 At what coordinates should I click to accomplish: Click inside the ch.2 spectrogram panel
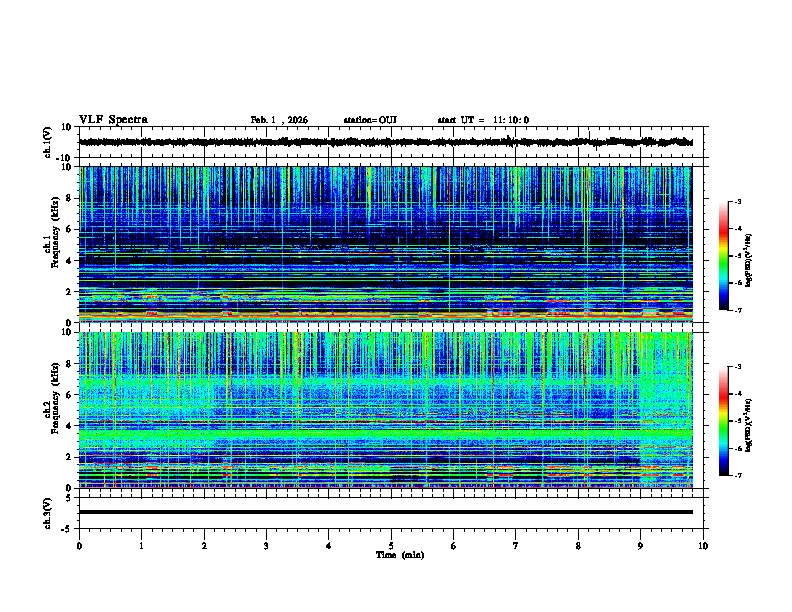coord(385,410)
